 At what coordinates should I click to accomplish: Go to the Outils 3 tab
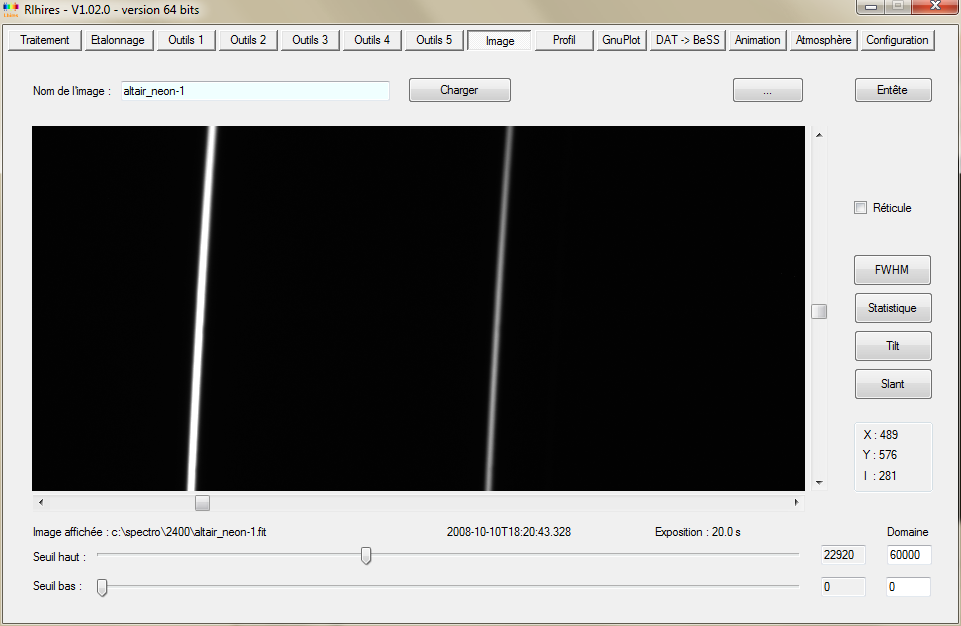pyautogui.click(x=310, y=40)
